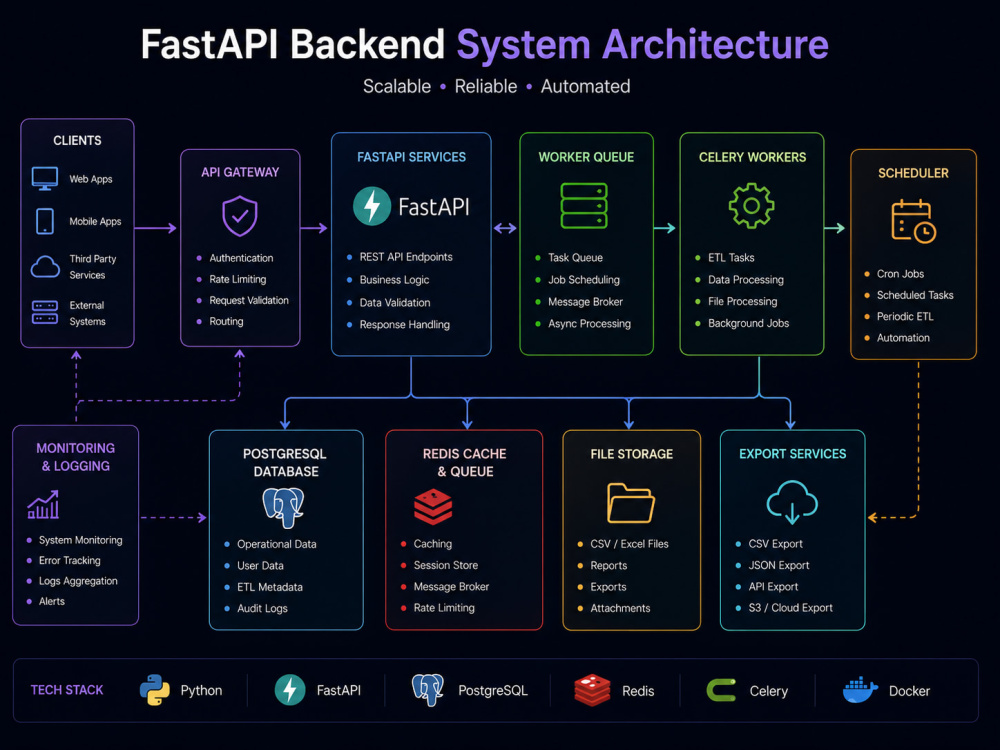Click the REDIS CACHE & QUEUE heading
The width and height of the screenshot is (1000, 750).
[x=464, y=462]
